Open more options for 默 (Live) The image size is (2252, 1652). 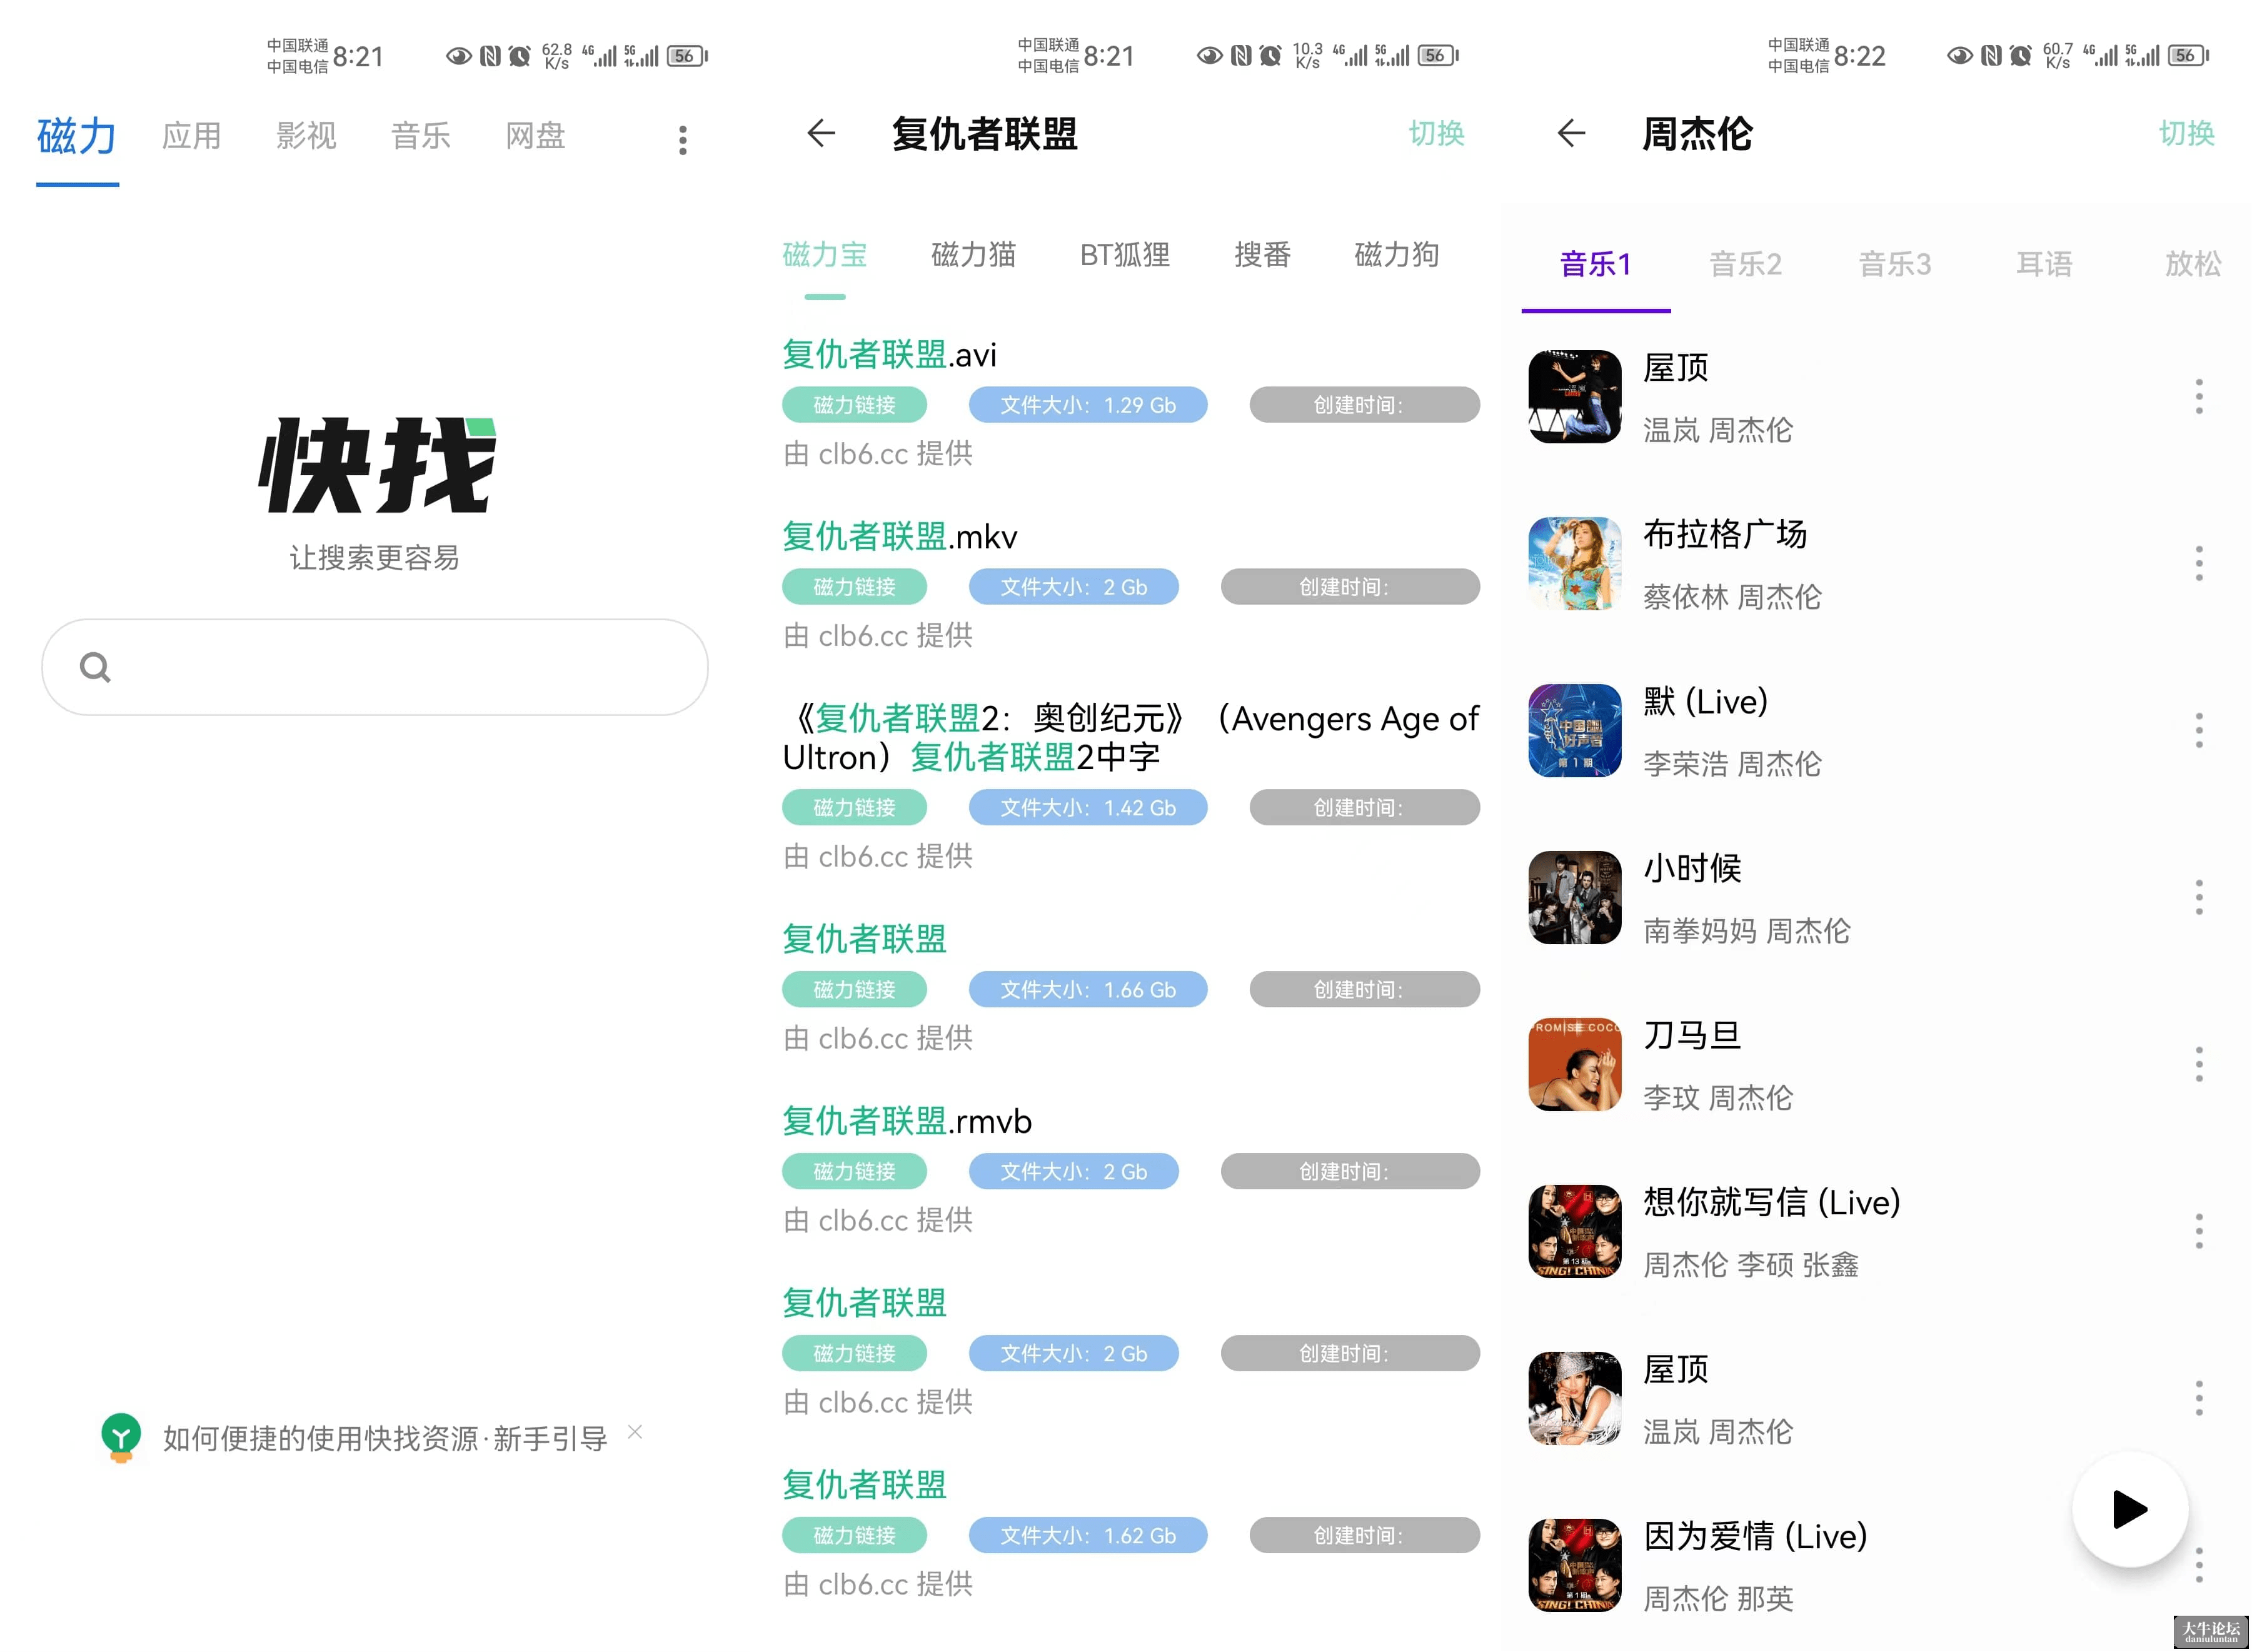point(2199,731)
